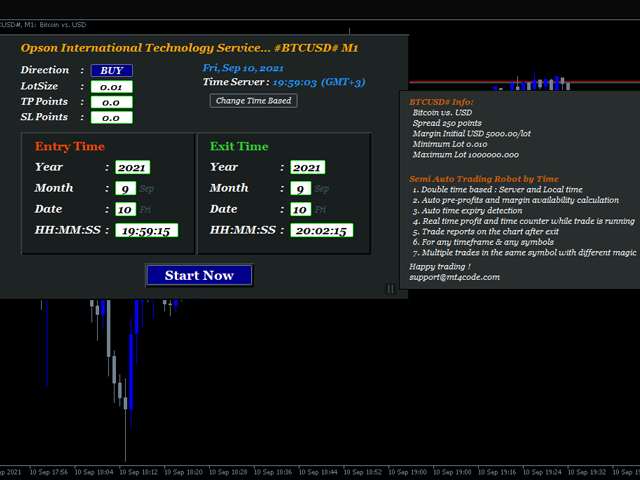Click the Exit Time heading
The image size is (640, 480).
click(x=239, y=146)
